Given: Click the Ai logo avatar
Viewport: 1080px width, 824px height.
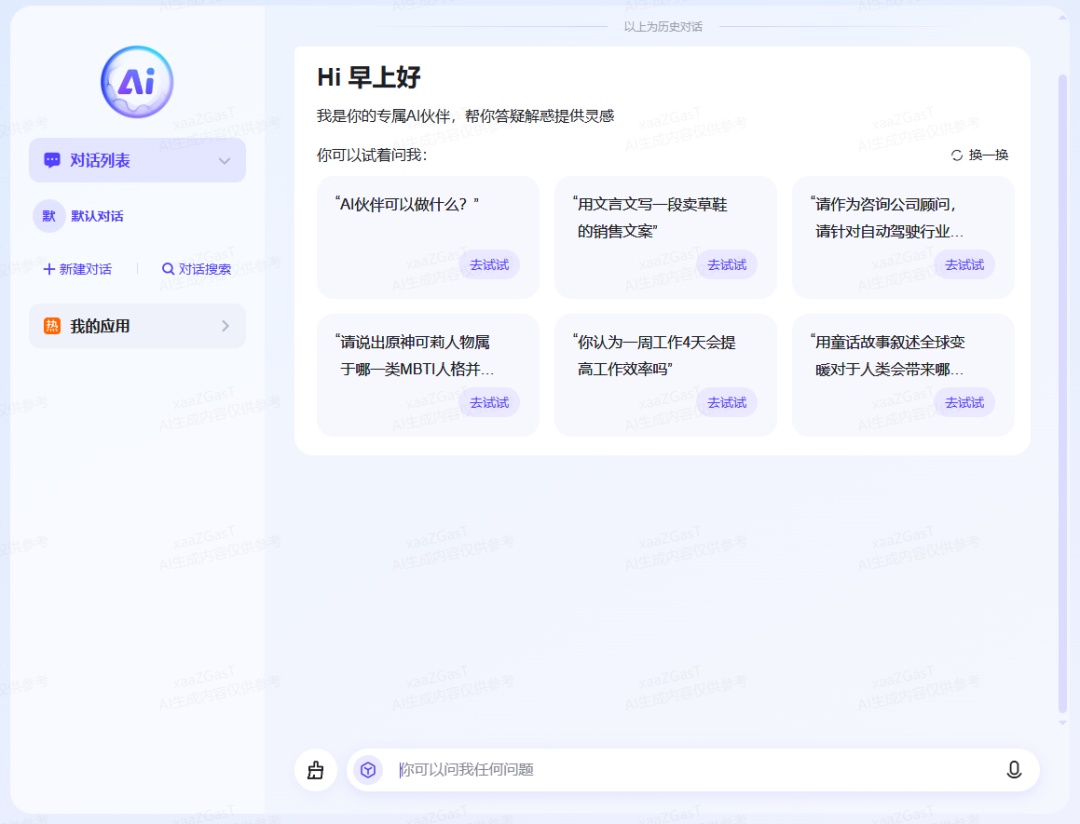Looking at the screenshot, I should point(136,81).
